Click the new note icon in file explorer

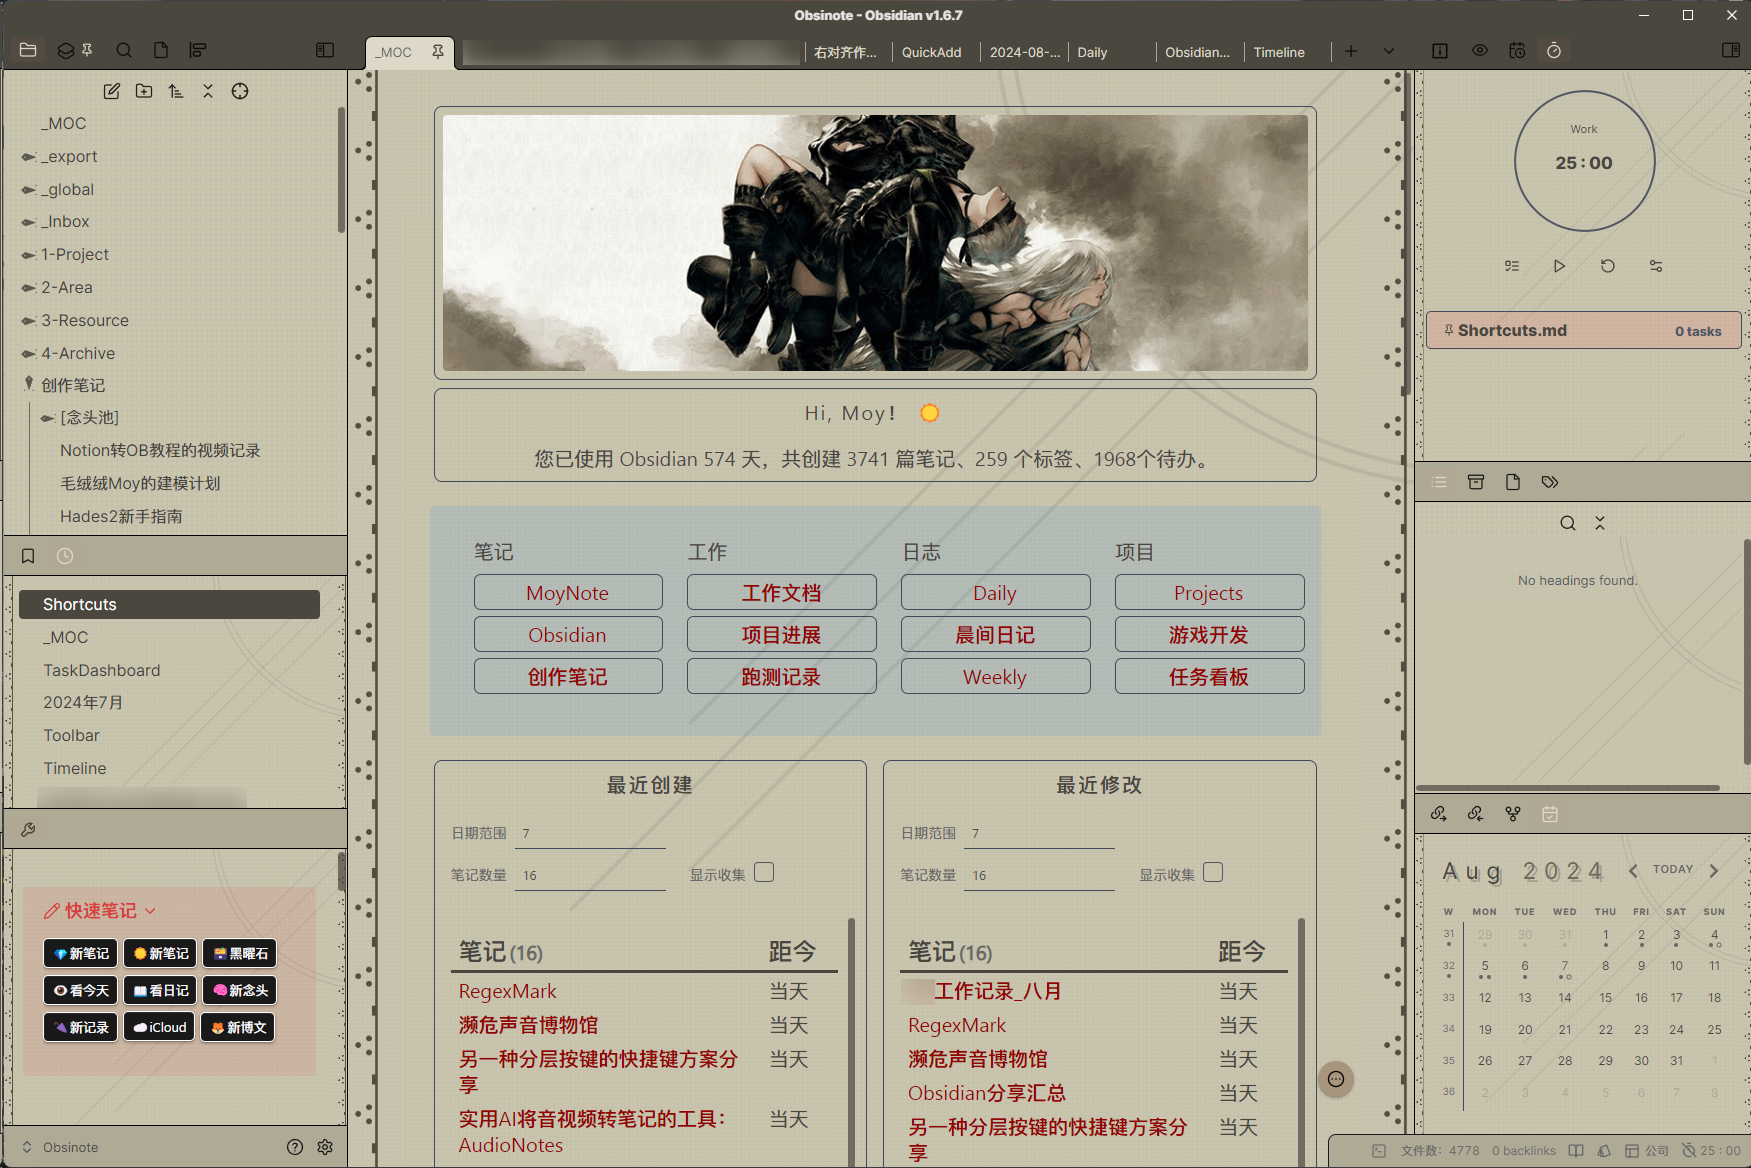tap(112, 91)
